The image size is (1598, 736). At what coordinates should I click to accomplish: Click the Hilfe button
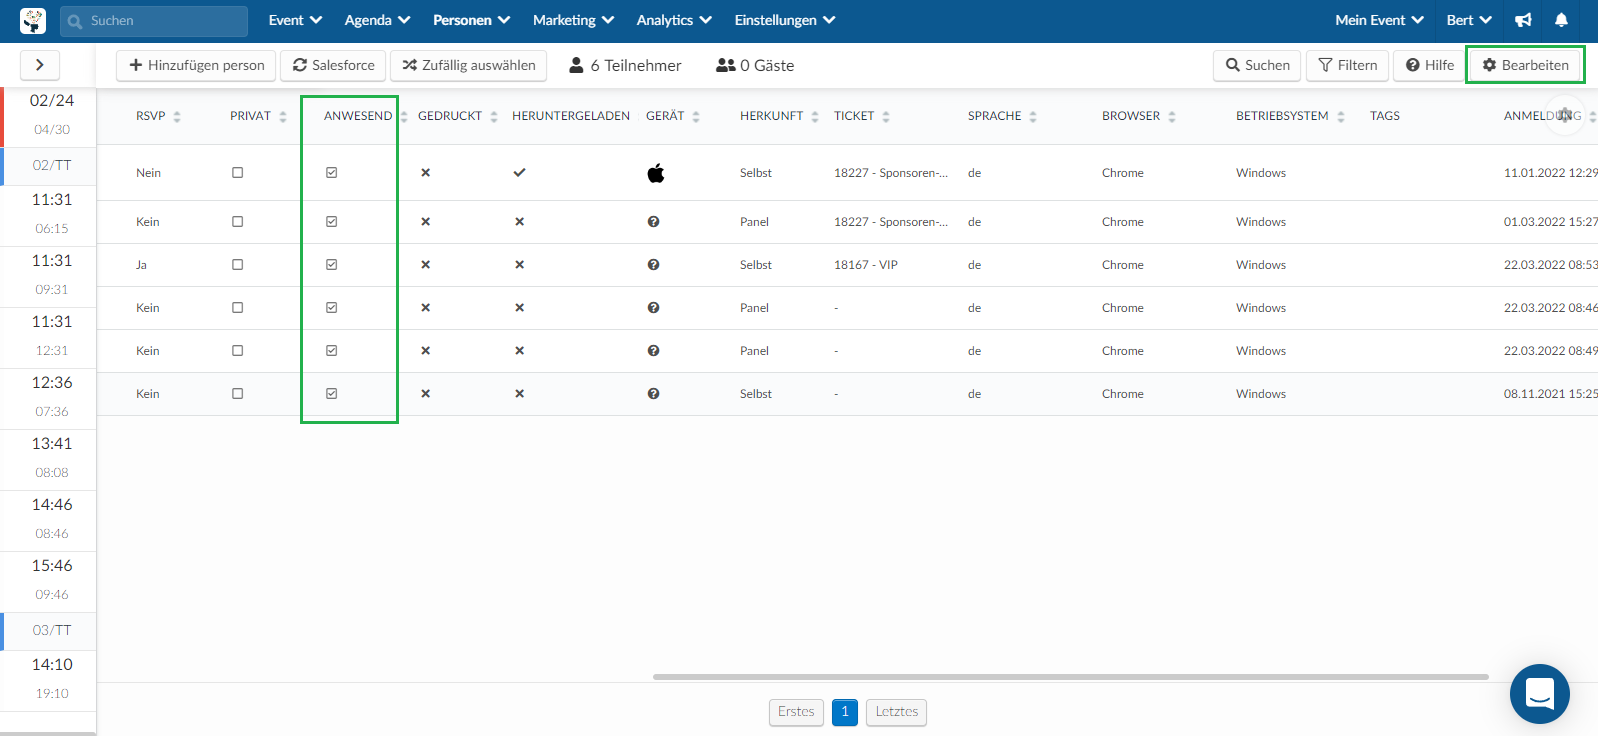click(1429, 65)
